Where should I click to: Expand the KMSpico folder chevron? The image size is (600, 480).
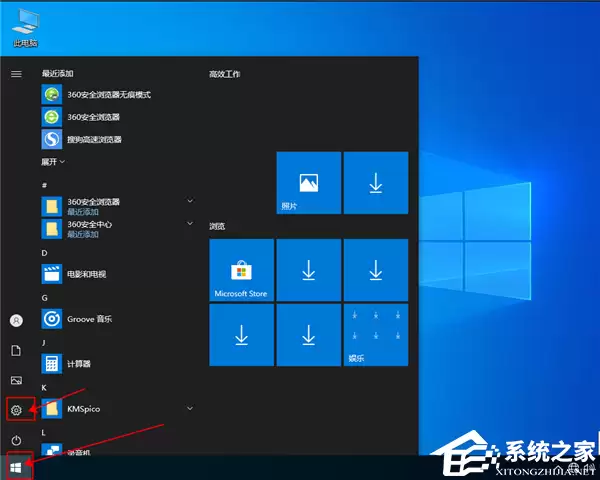coord(190,408)
